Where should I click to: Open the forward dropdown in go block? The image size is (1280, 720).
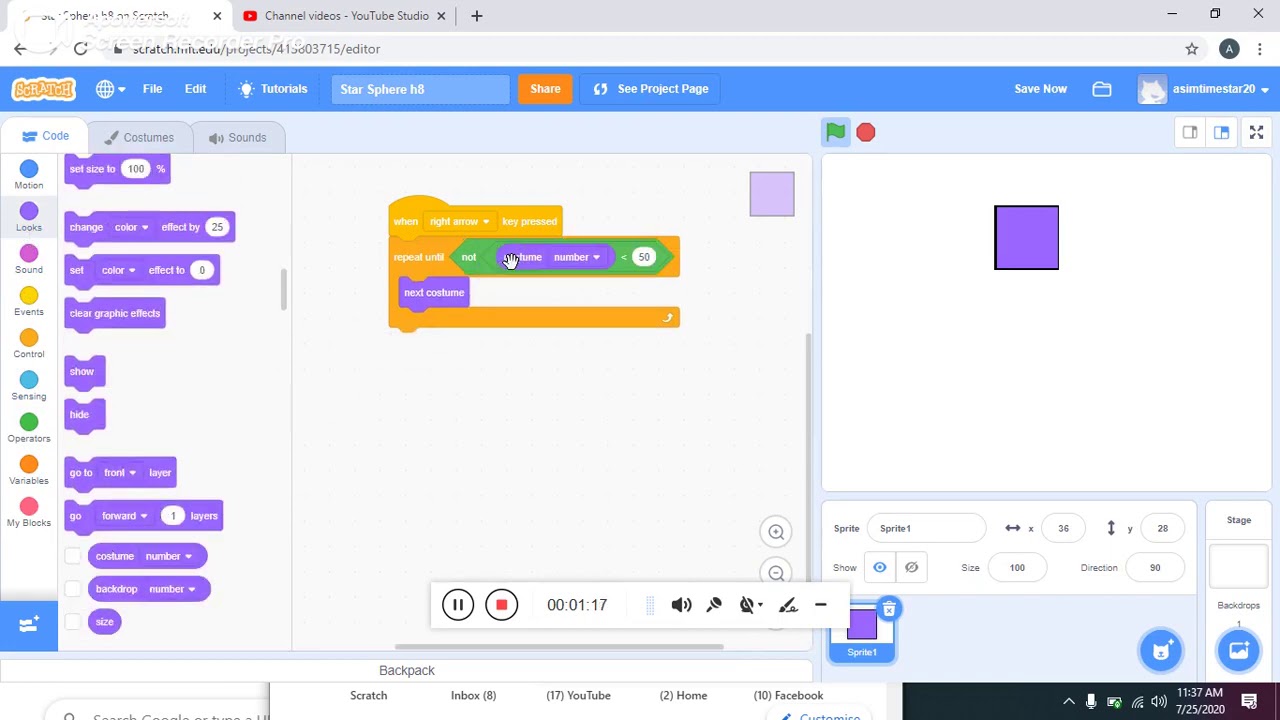point(124,516)
